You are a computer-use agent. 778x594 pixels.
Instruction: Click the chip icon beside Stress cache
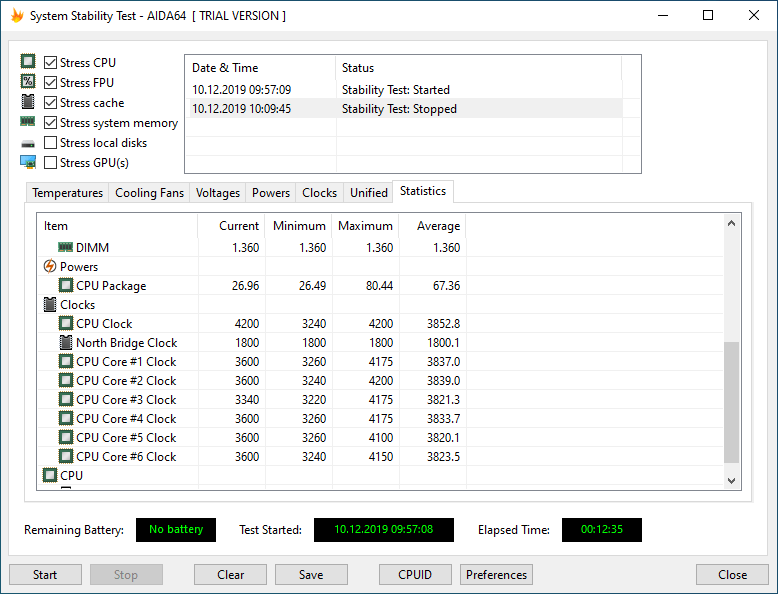pyautogui.click(x=28, y=102)
